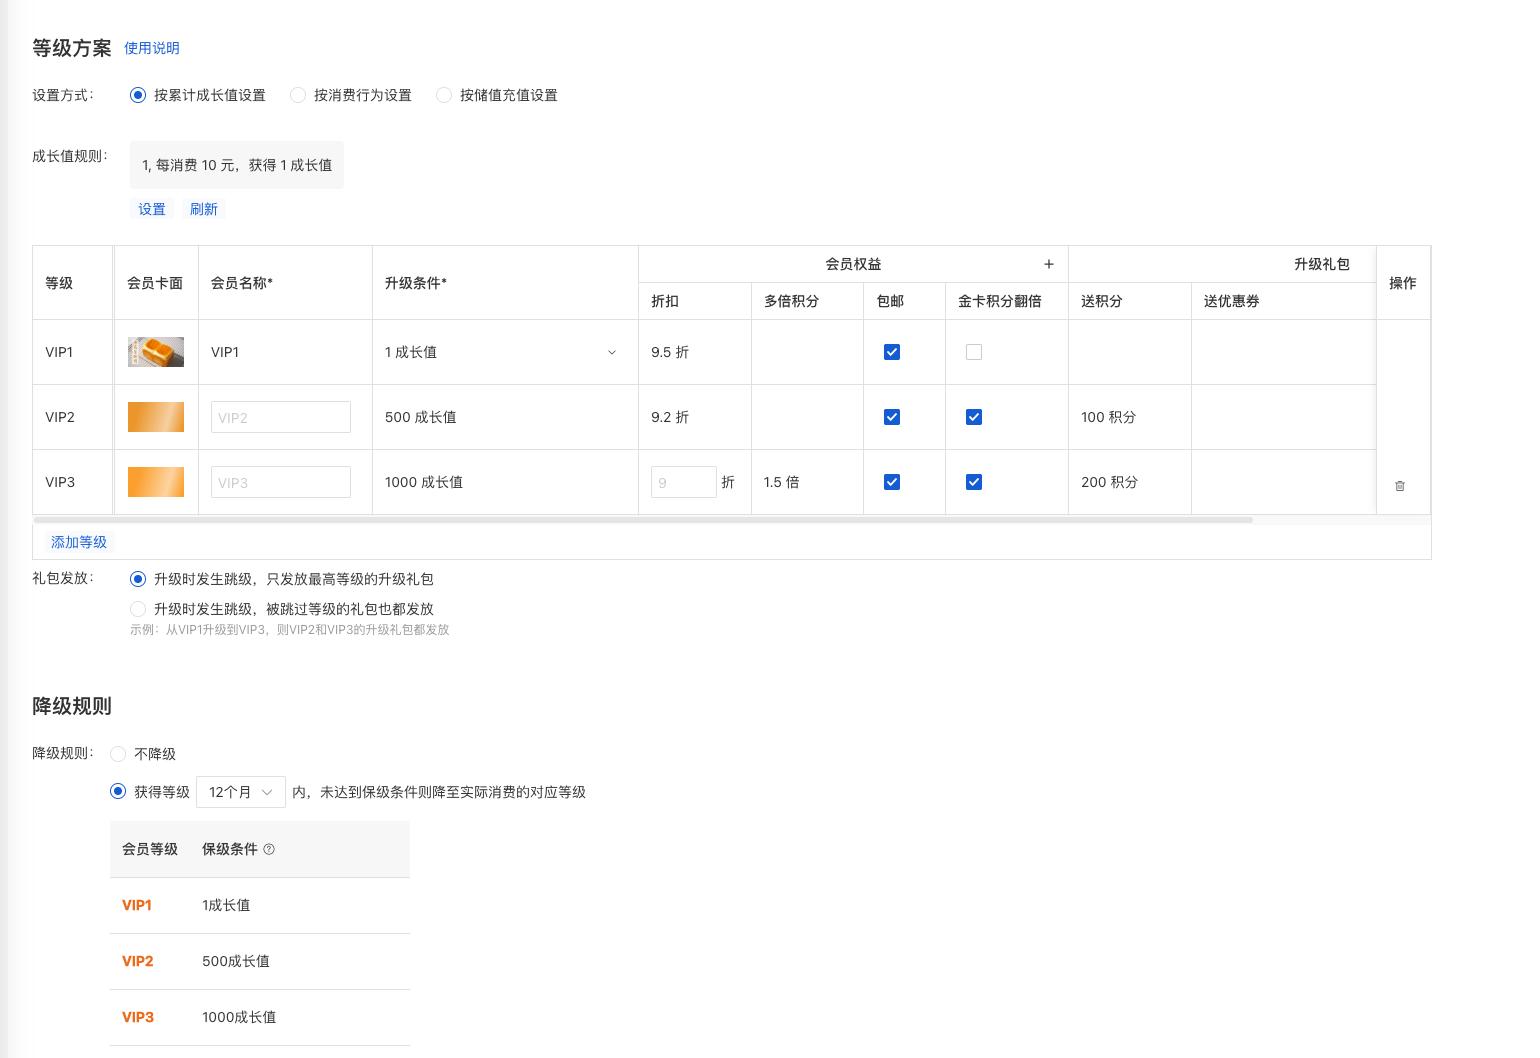
Task: Uncheck 包邮 for VIP2 row
Action: click(x=892, y=417)
